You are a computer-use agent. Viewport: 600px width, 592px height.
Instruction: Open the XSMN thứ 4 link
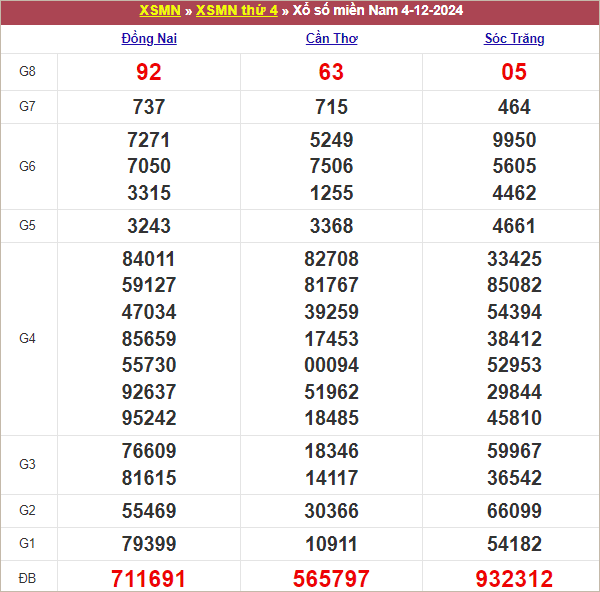tap(237, 10)
